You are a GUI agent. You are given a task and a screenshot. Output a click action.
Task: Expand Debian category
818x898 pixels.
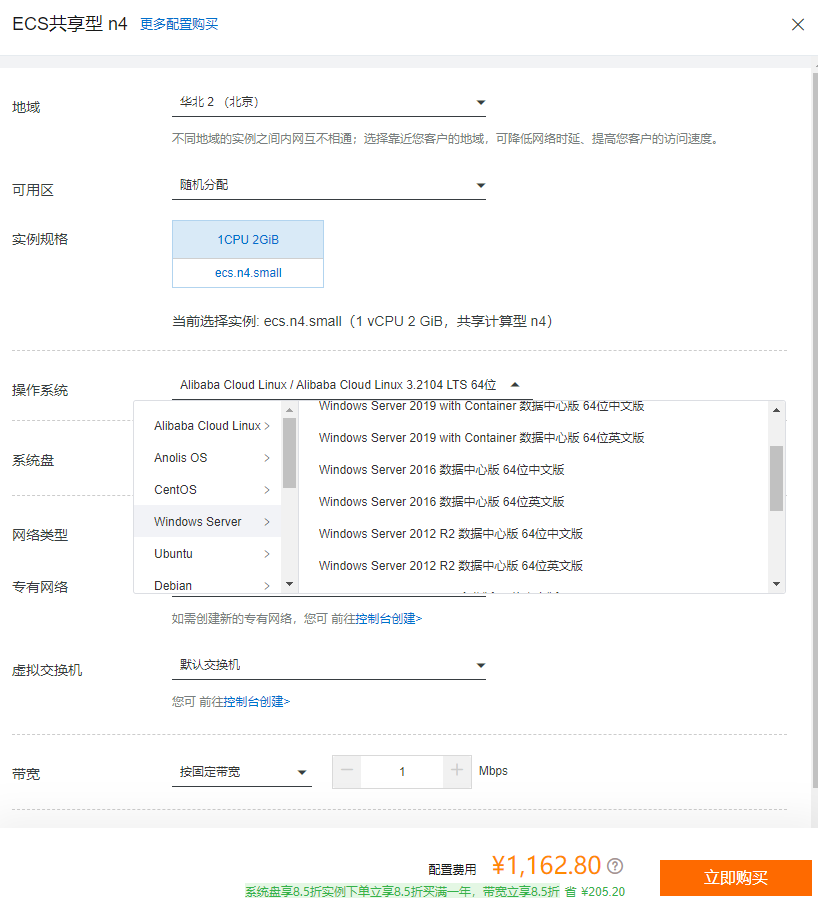point(207,585)
